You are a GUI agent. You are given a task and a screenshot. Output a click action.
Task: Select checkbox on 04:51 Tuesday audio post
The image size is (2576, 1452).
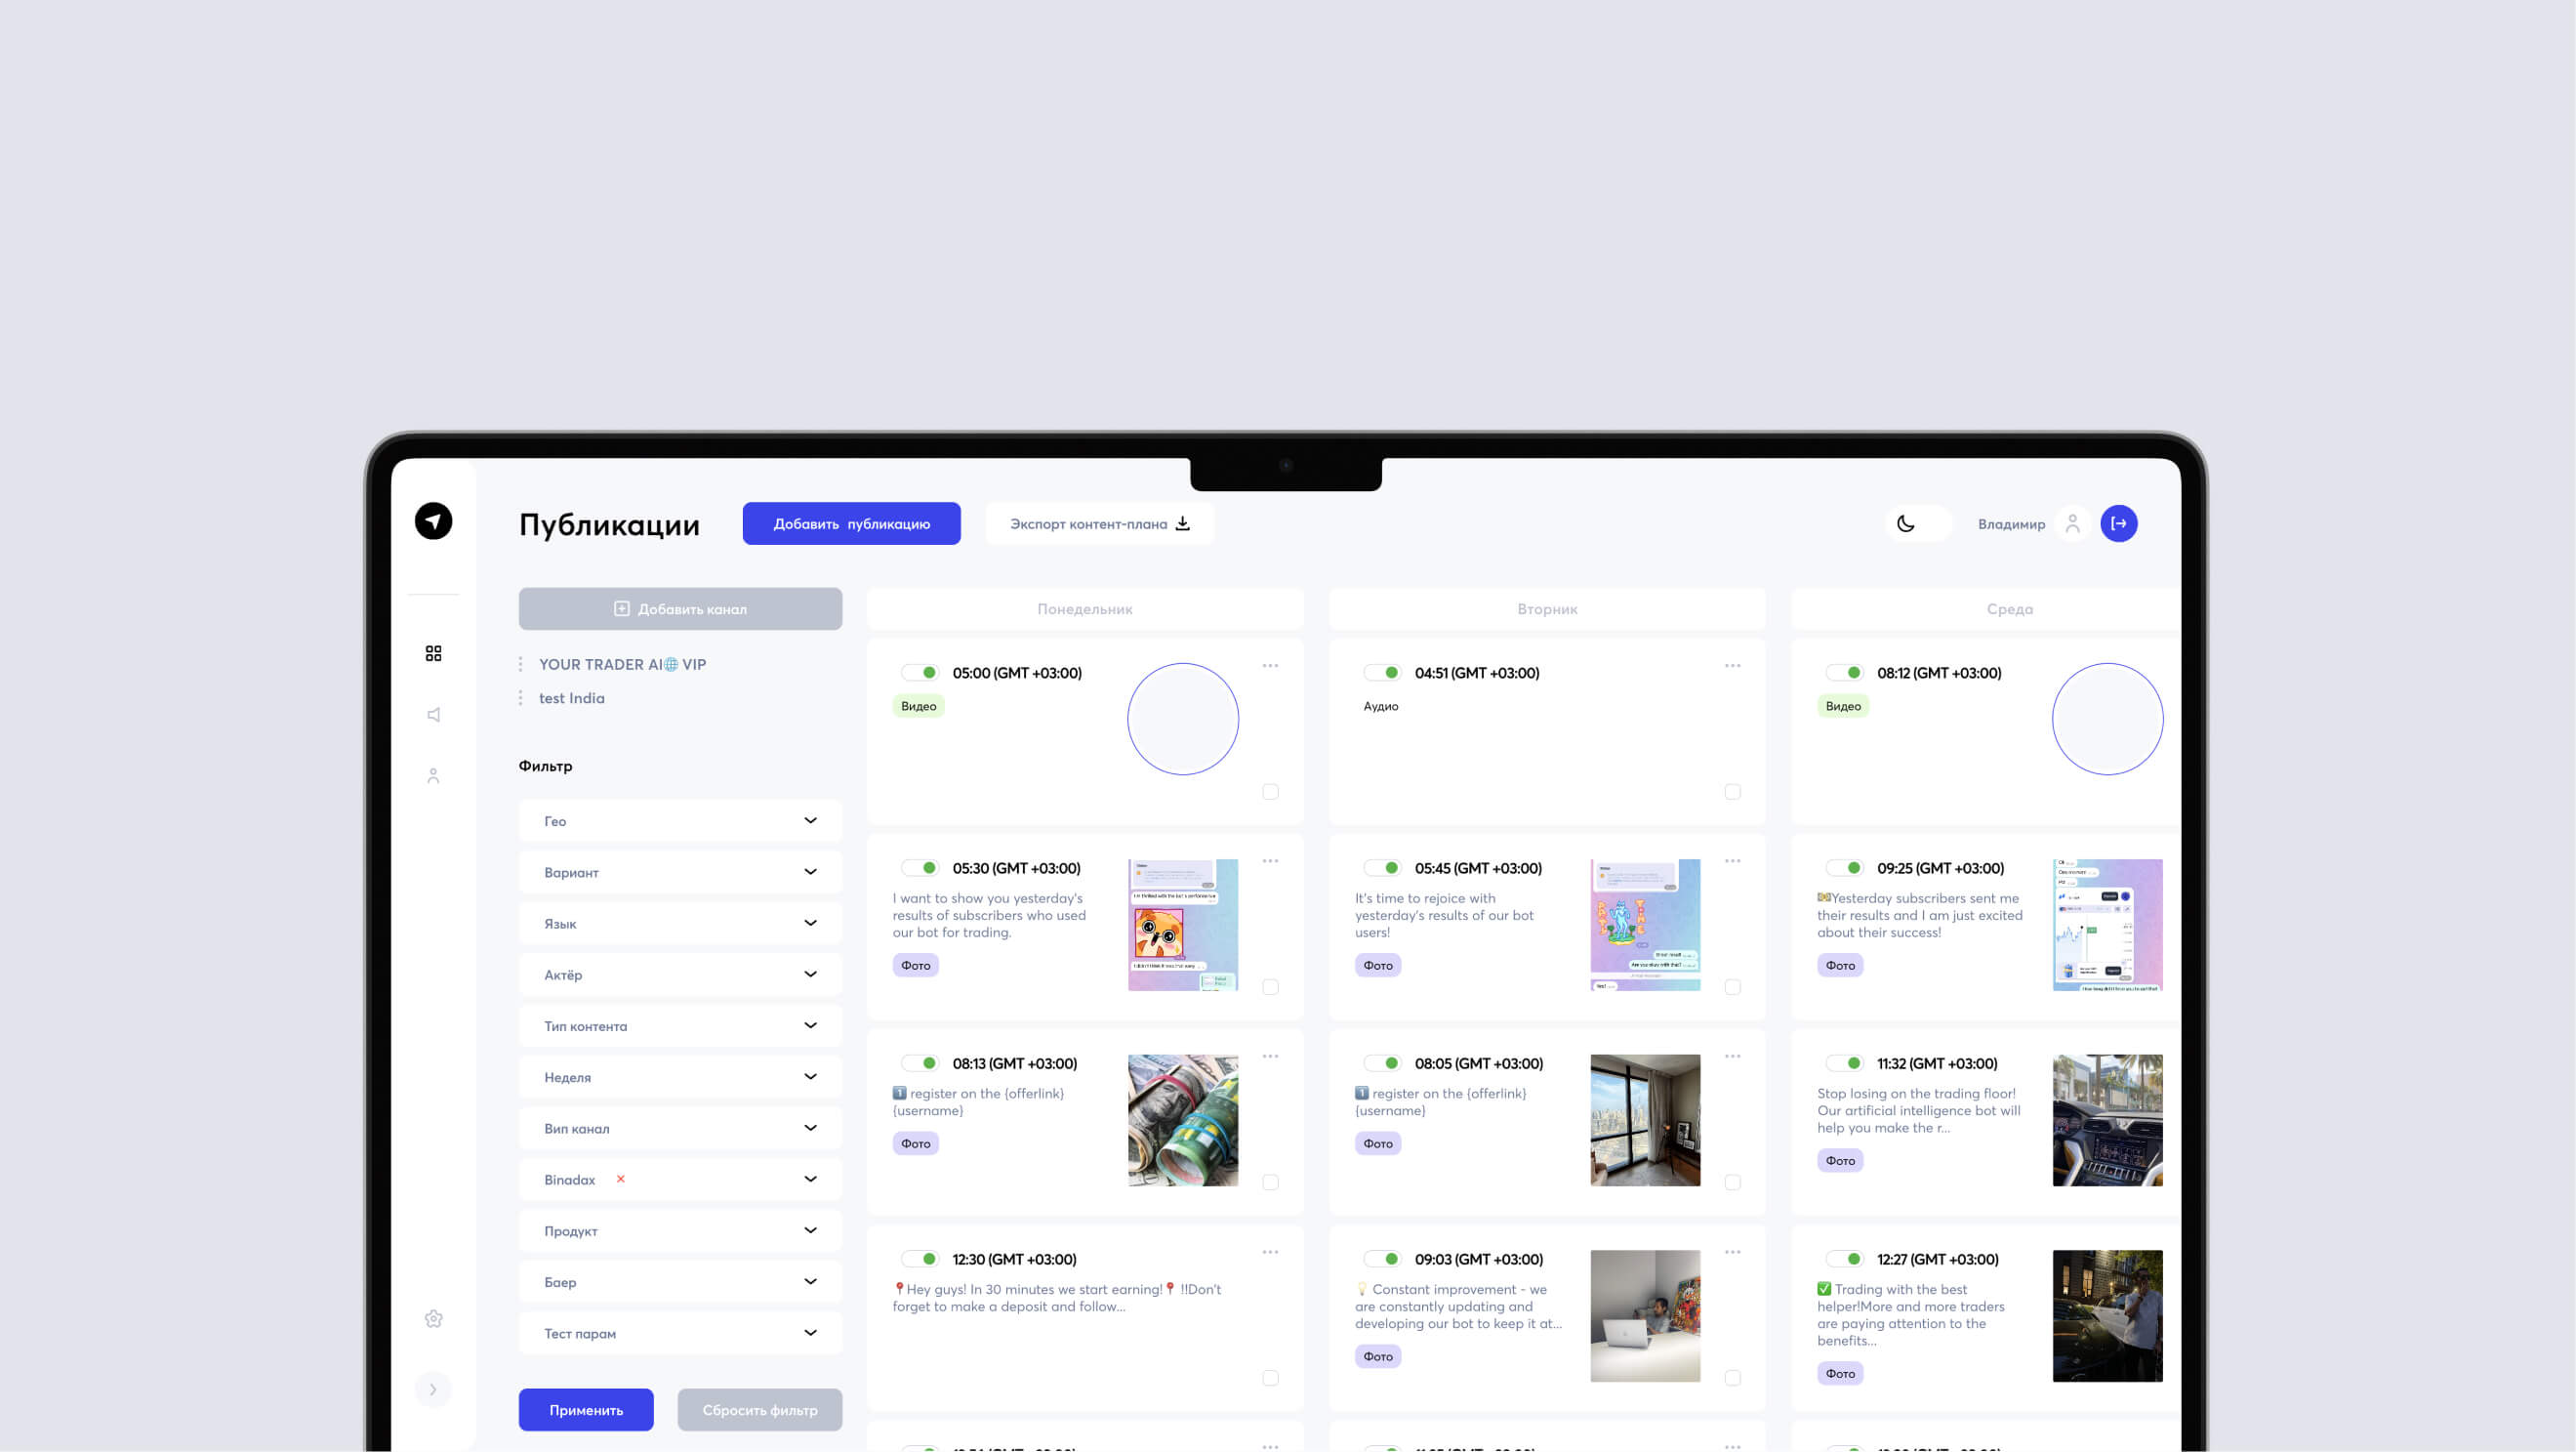[1732, 792]
